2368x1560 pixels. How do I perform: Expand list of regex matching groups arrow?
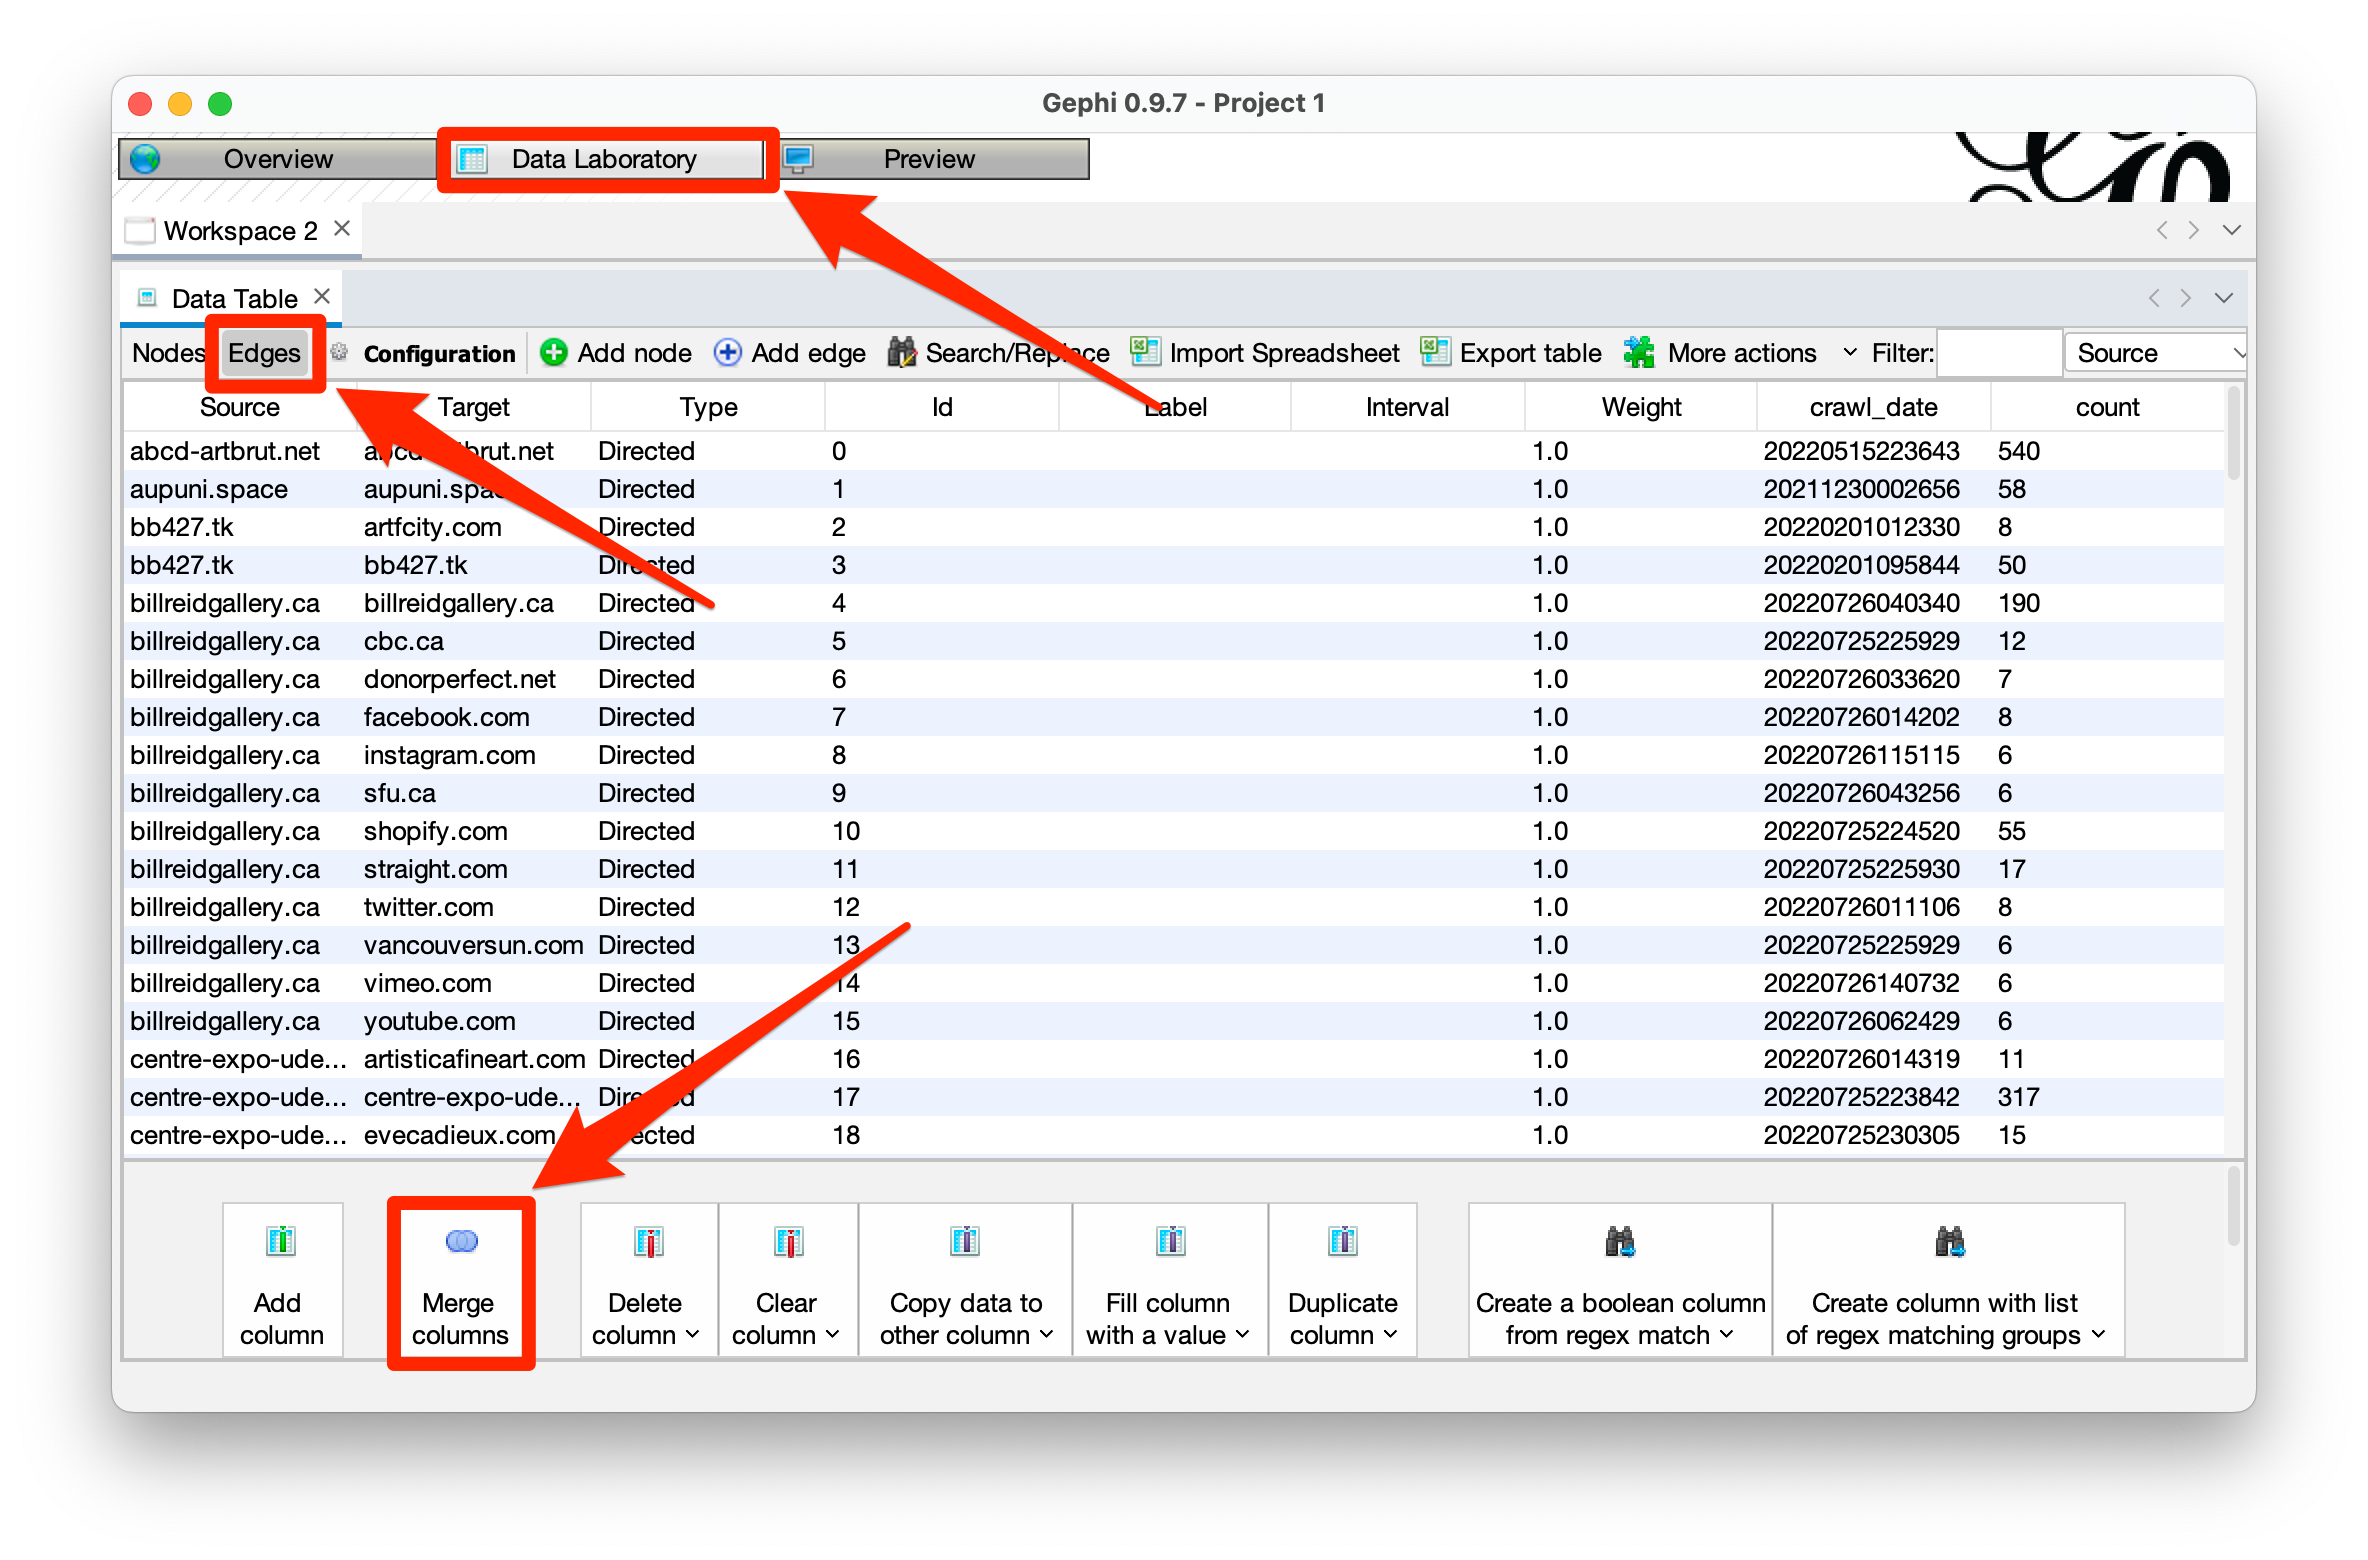click(x=2099, y=1334)
